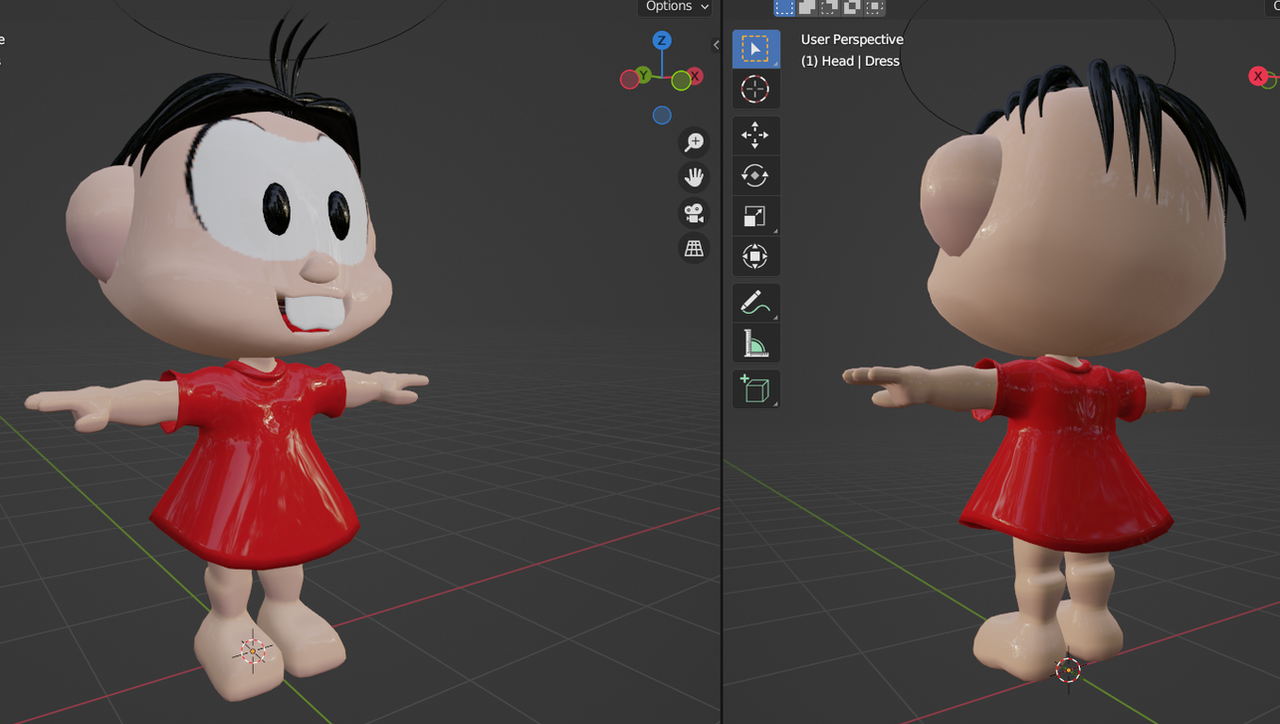Choose the Measure tool

755,343
